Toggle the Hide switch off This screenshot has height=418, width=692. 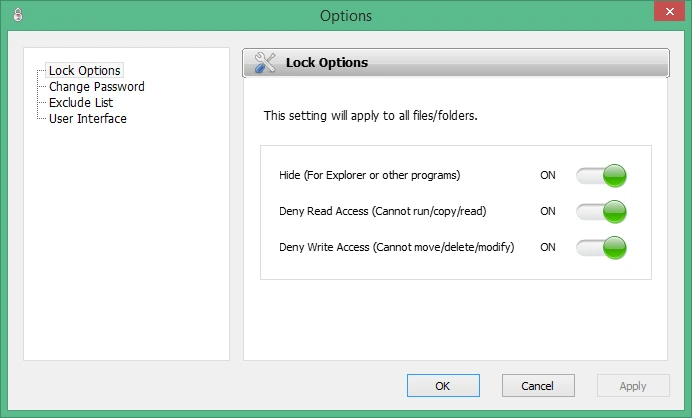click(601, 176)
